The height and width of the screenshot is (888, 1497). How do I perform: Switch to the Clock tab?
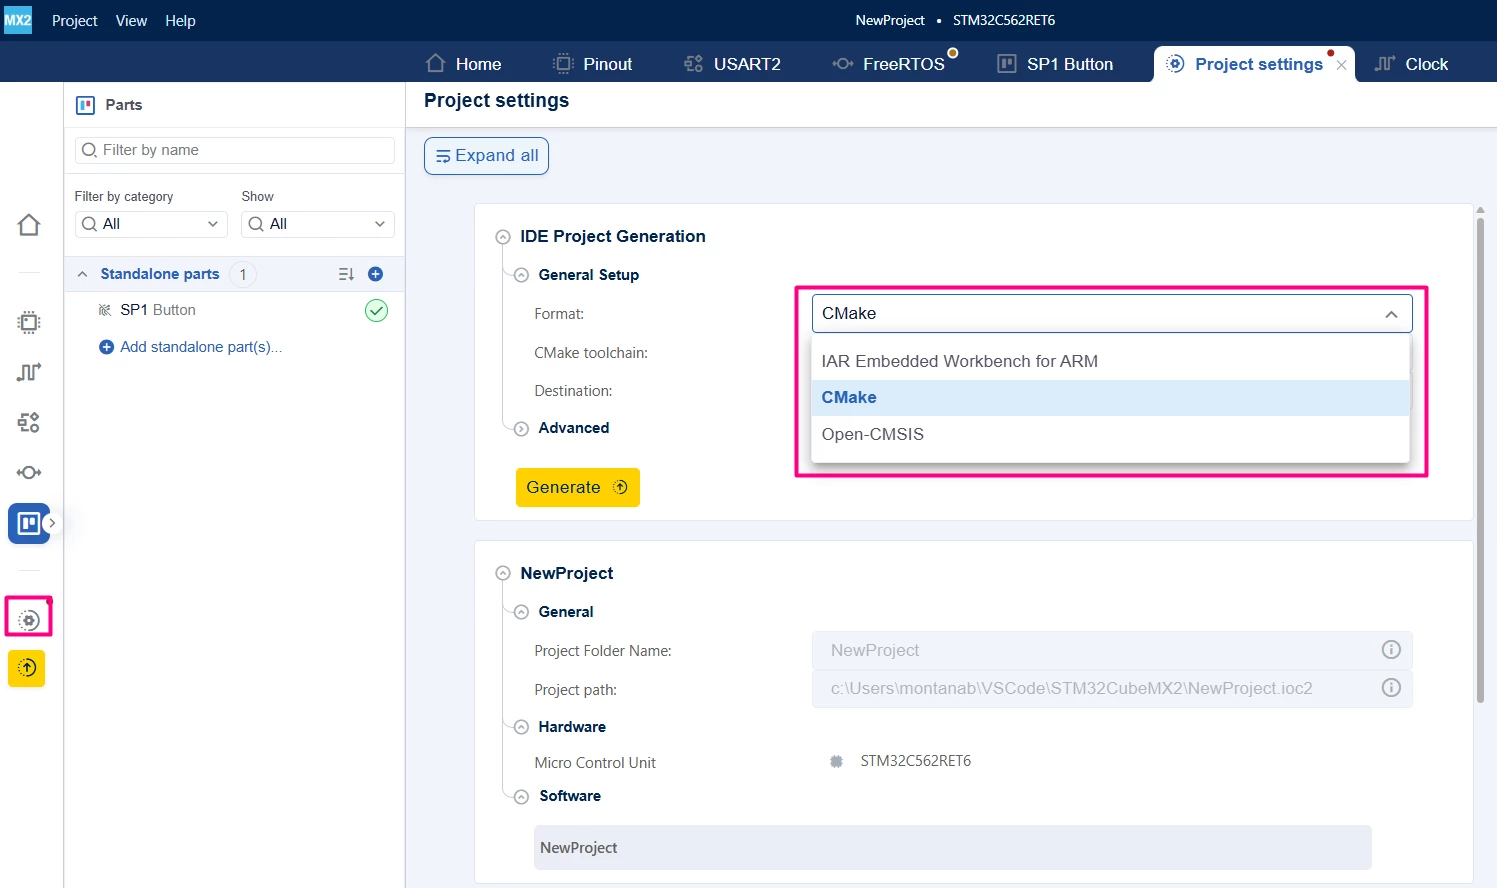click(1412, 64)
